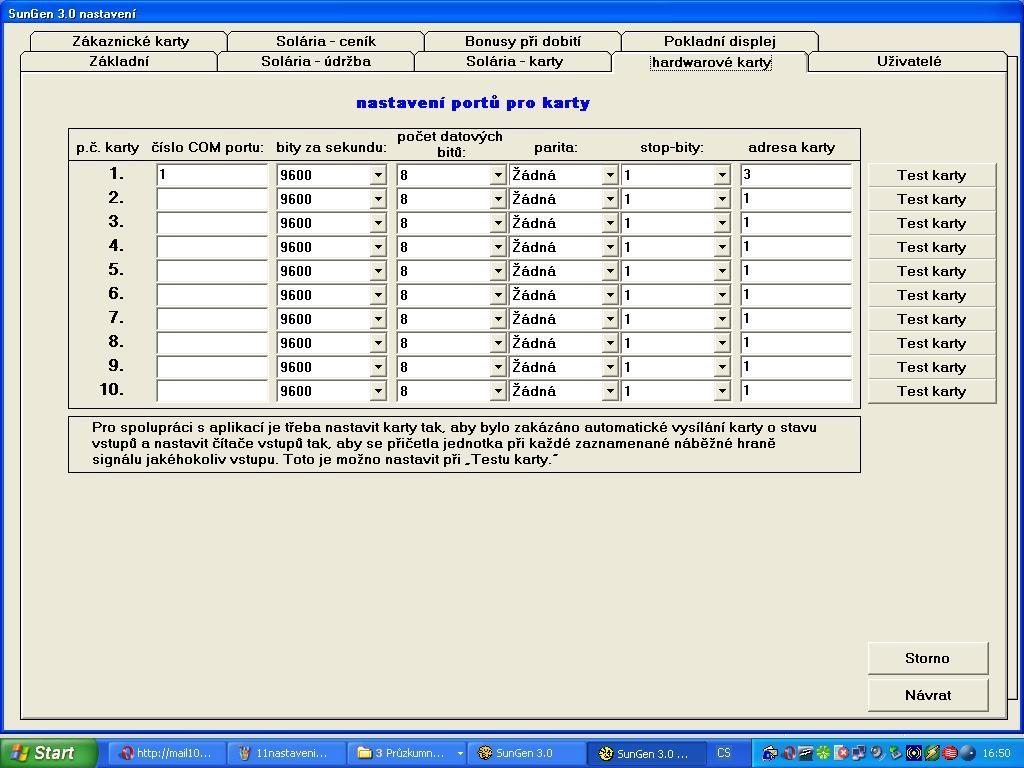Run Test karty for card 6
This screenshot has height=768, width=1024.
click(931, 295)
